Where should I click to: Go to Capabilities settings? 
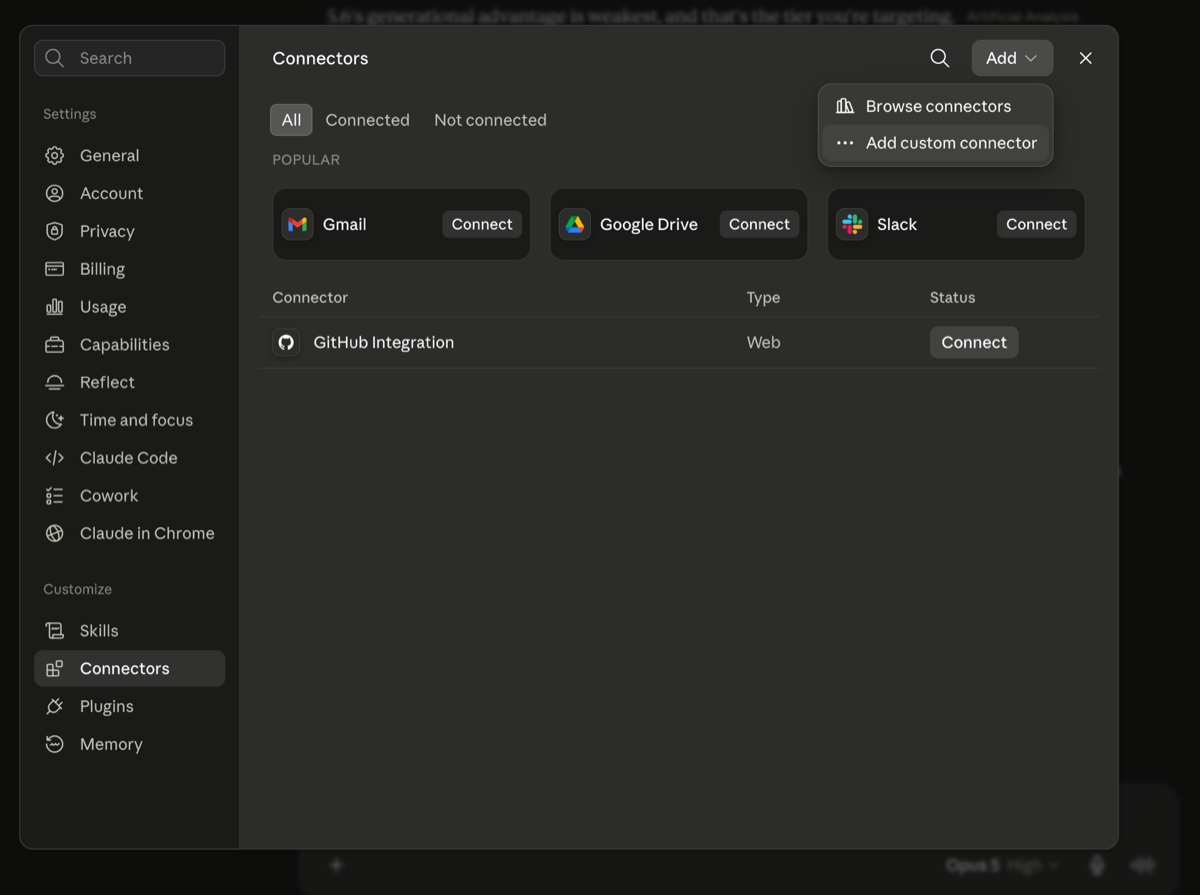click(129, 345)
